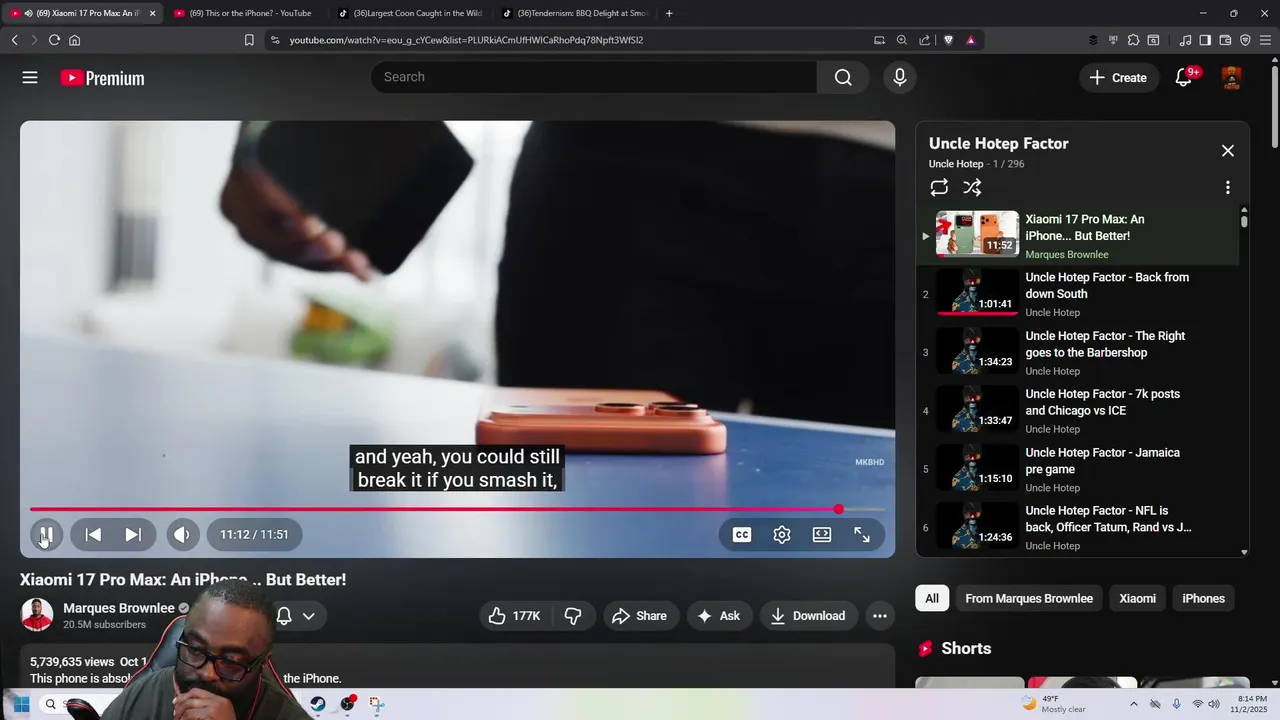Open Snipping Tool from the taskbar

click(376, 704)
